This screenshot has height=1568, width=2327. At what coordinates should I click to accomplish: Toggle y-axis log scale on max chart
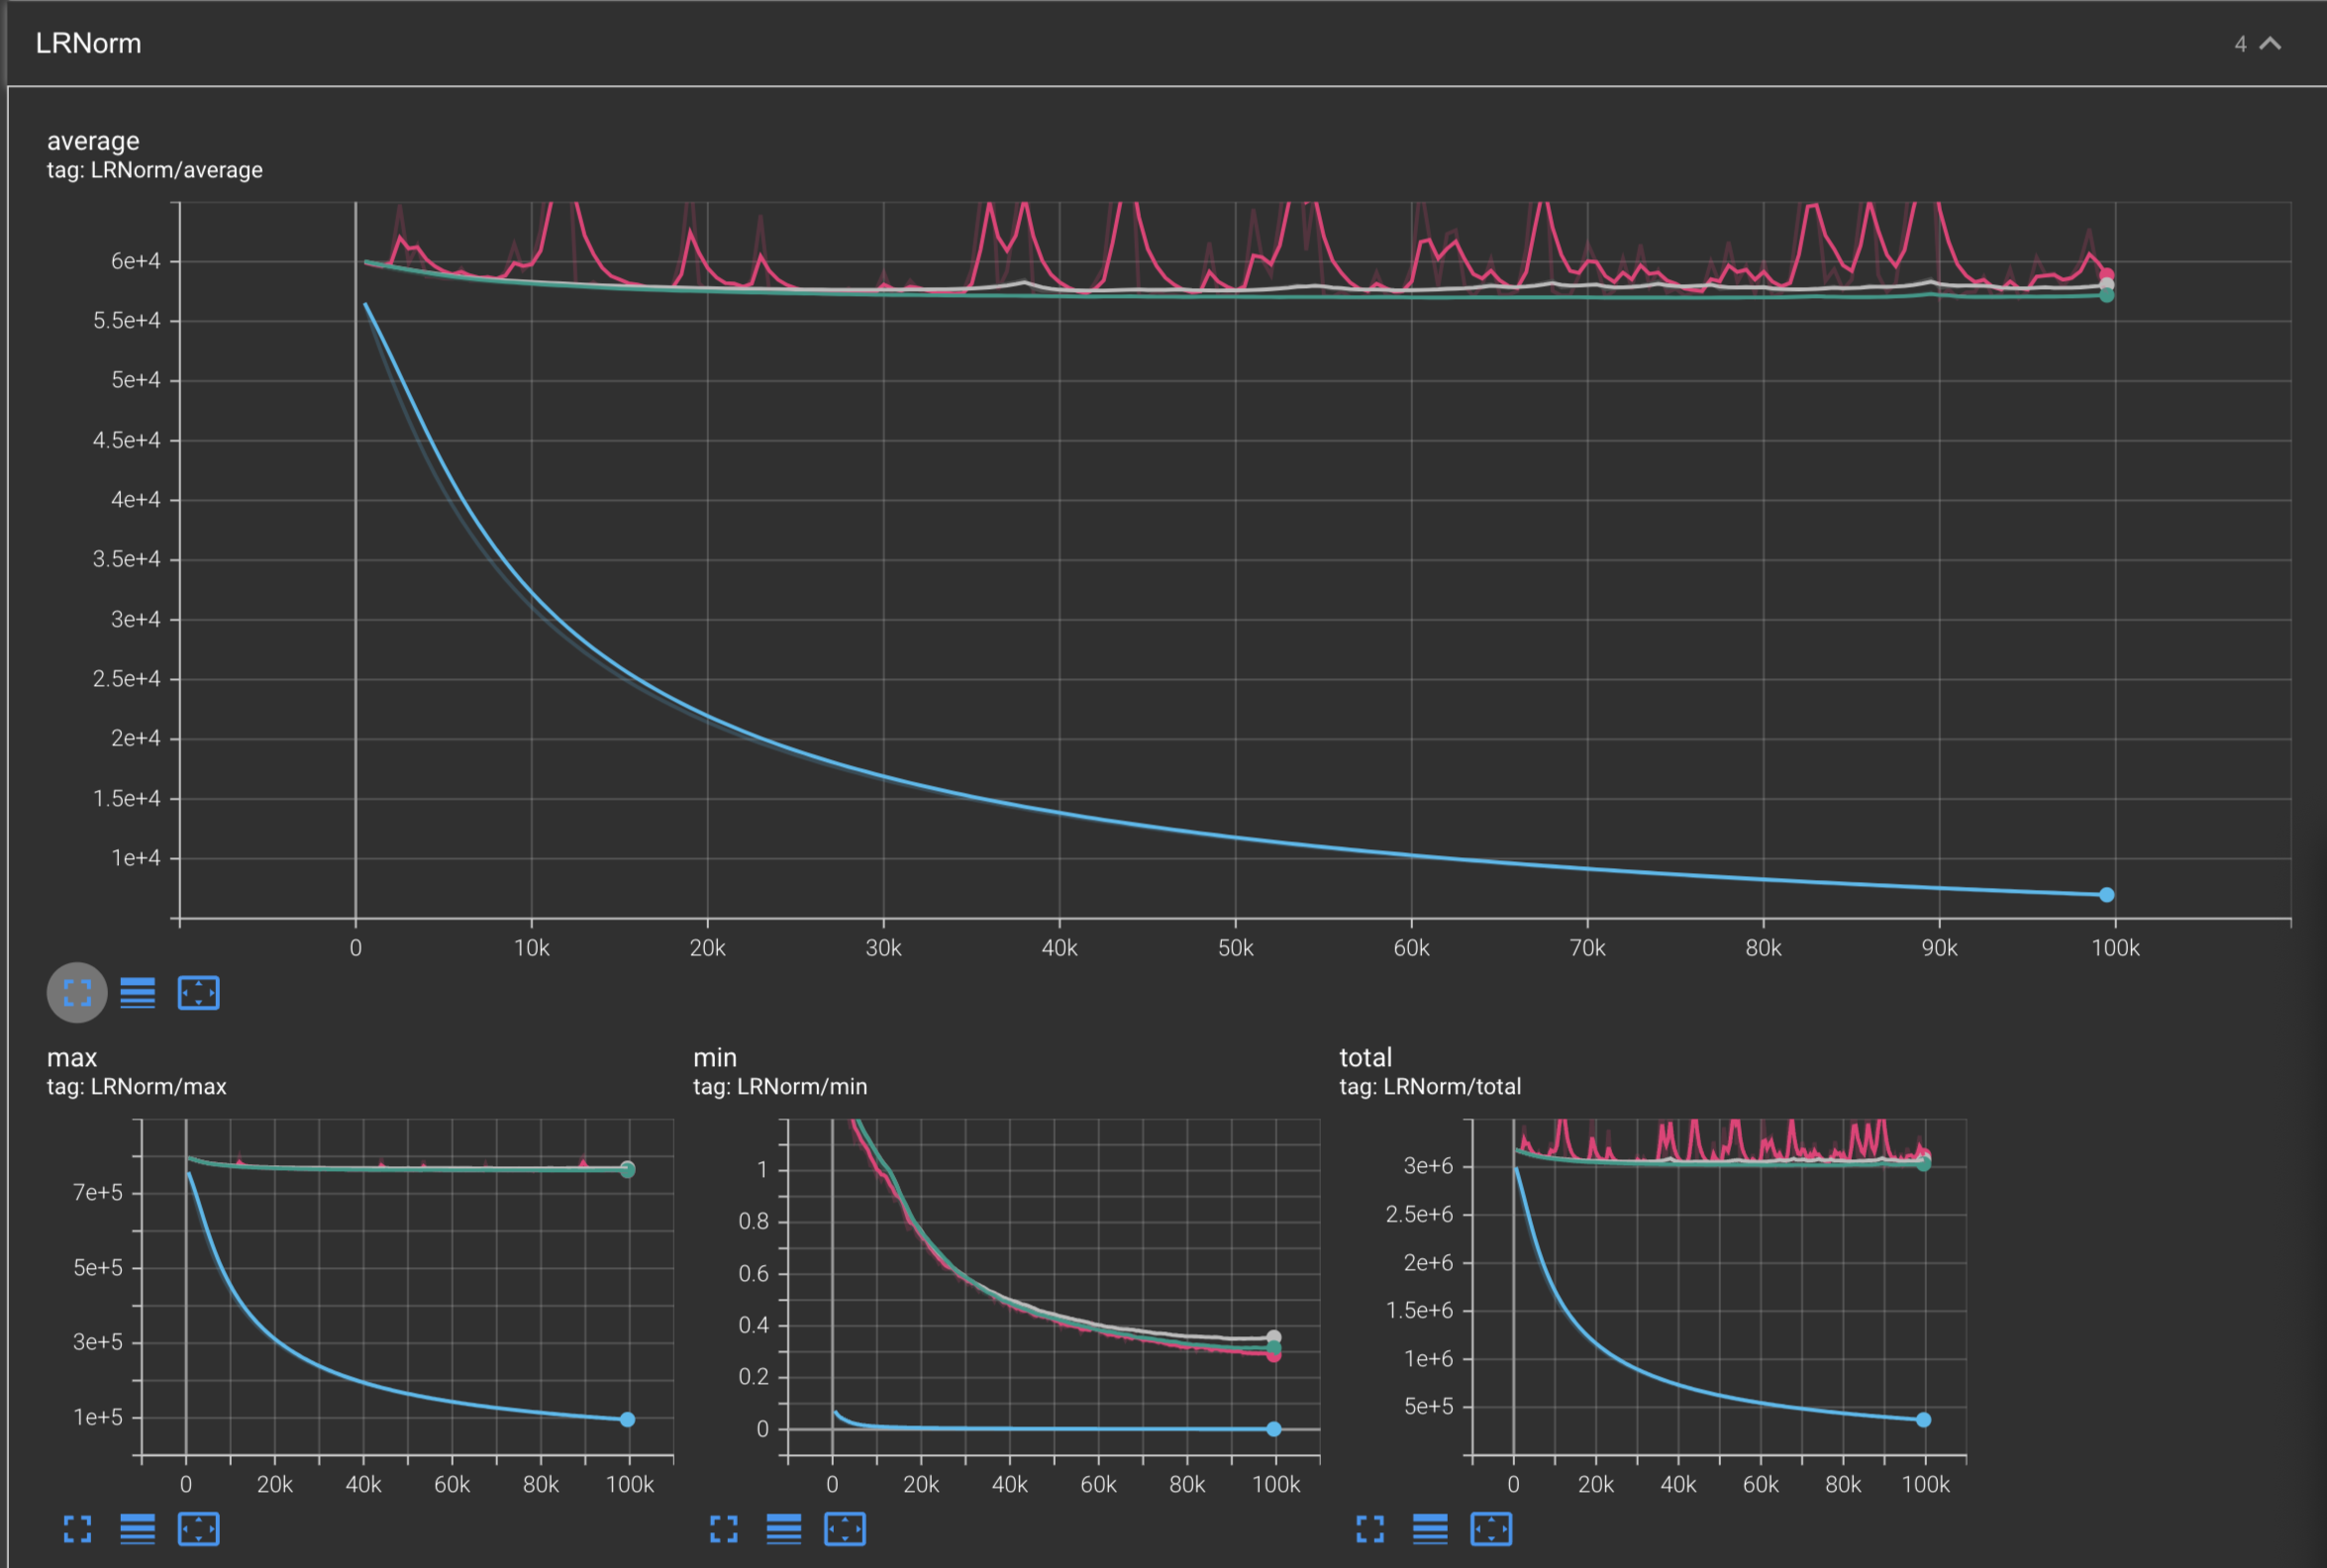click(138, 1529)
